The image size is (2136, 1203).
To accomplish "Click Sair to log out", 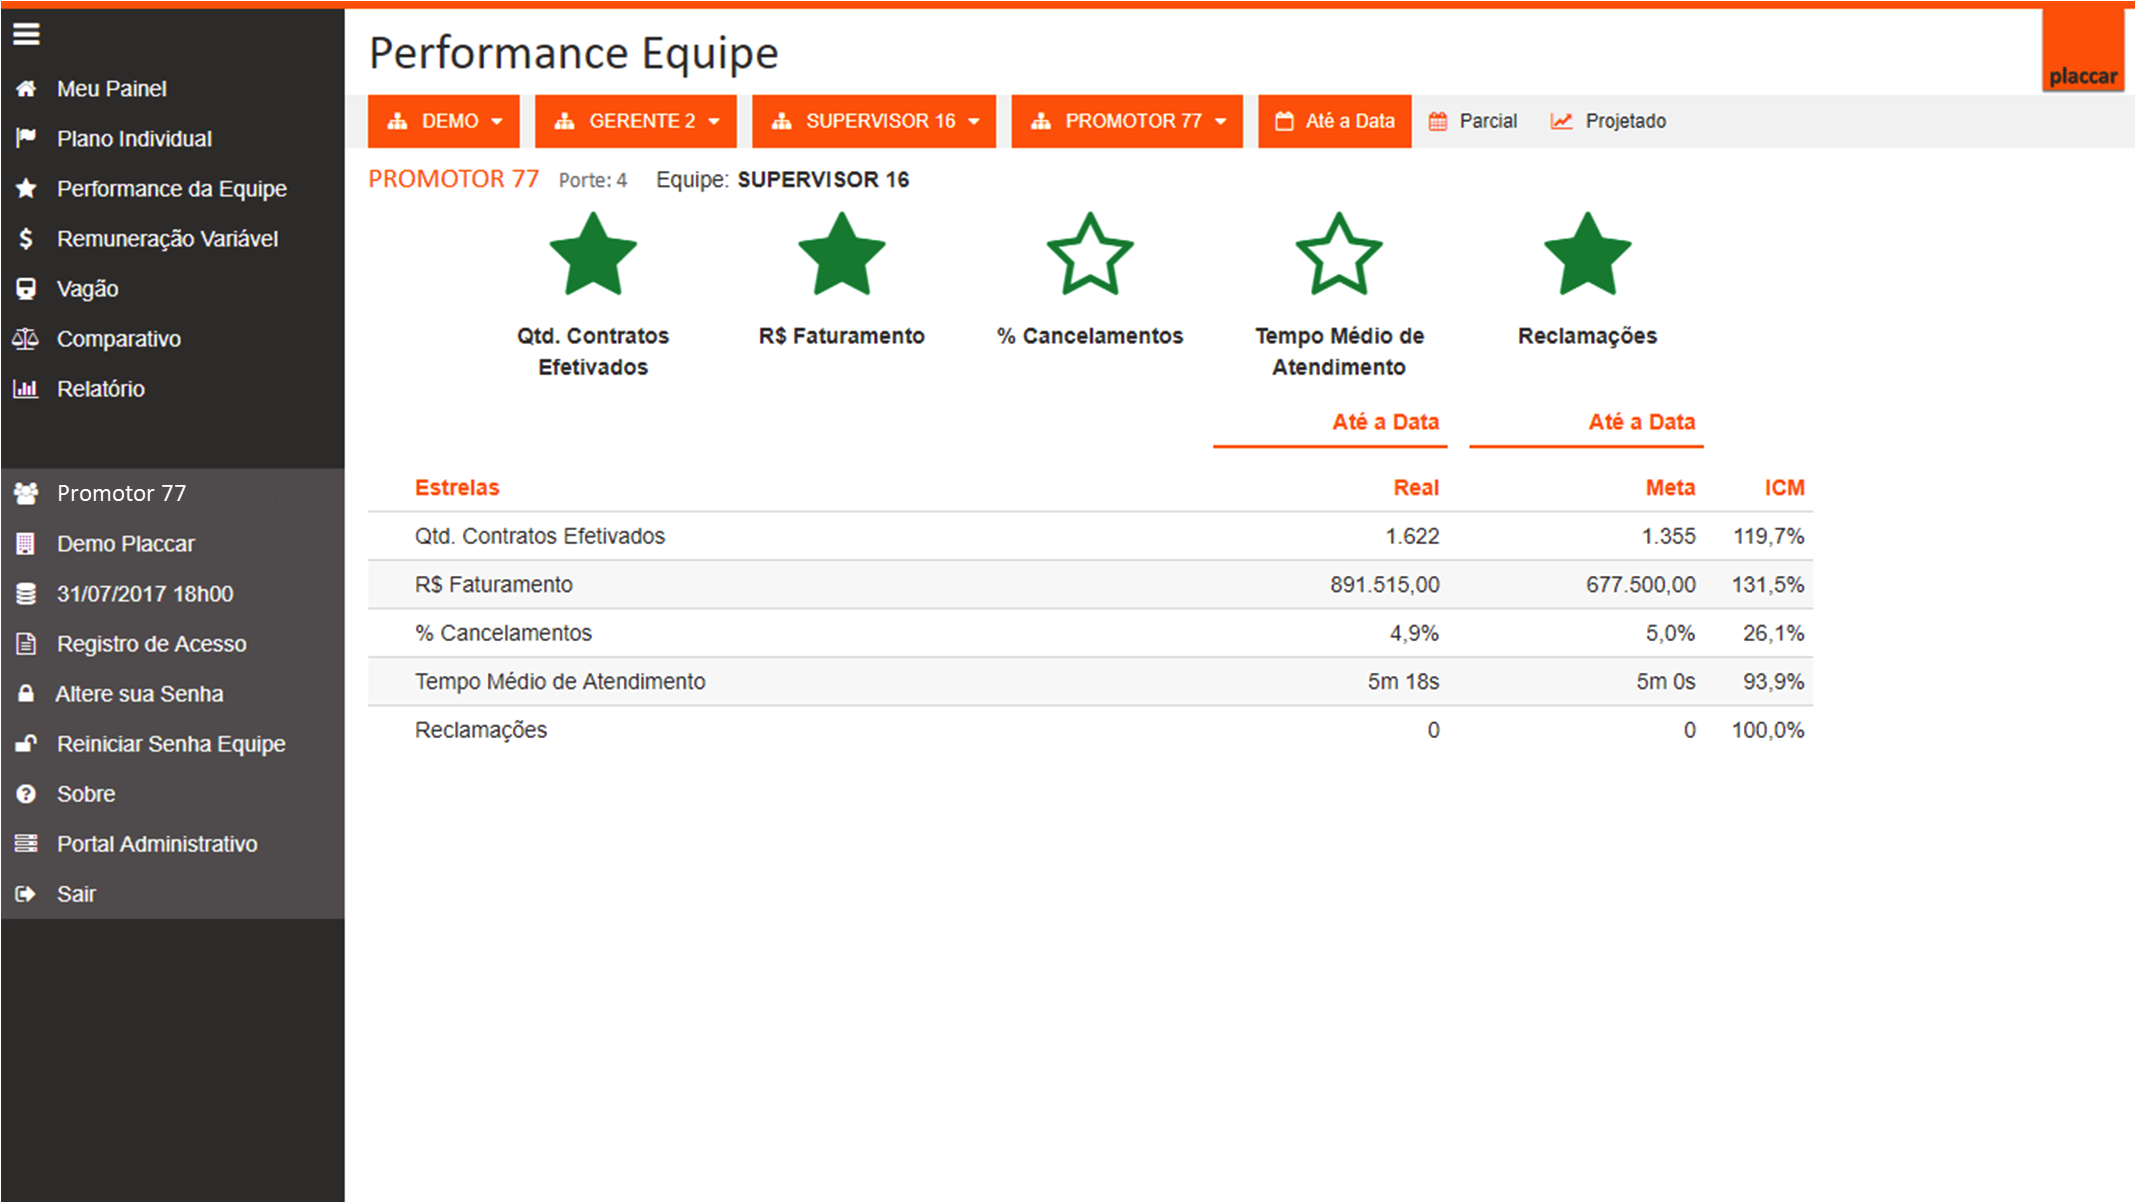I will tap(76, 894).
